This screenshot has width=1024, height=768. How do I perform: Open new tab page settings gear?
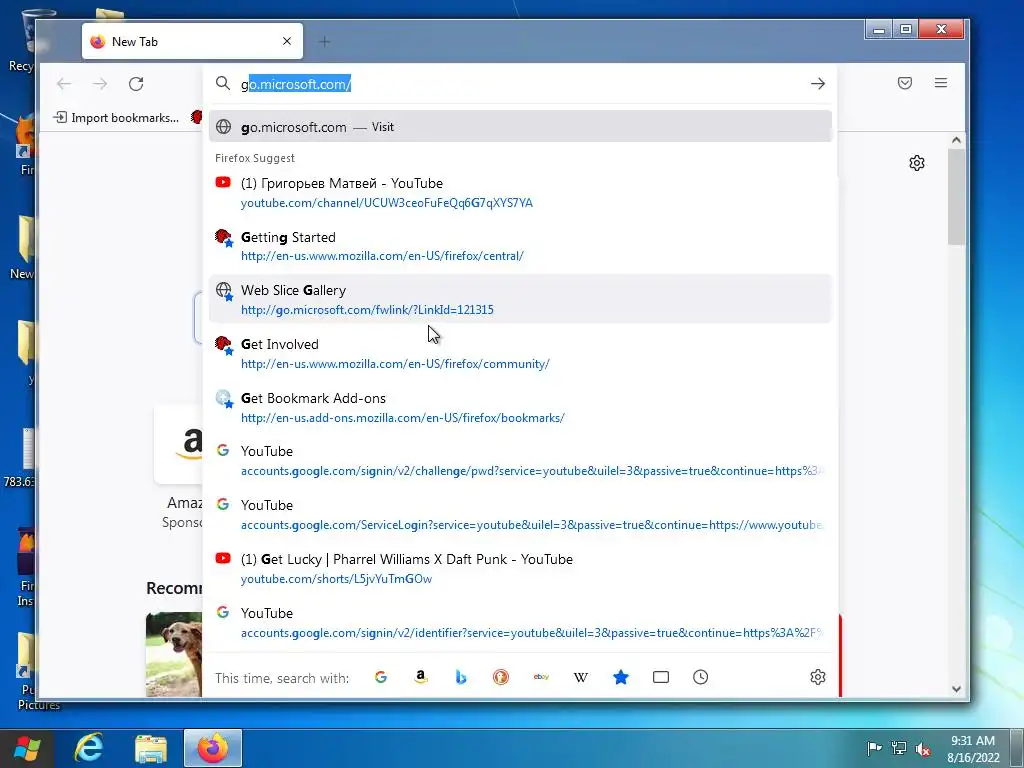tap(917, 163)
